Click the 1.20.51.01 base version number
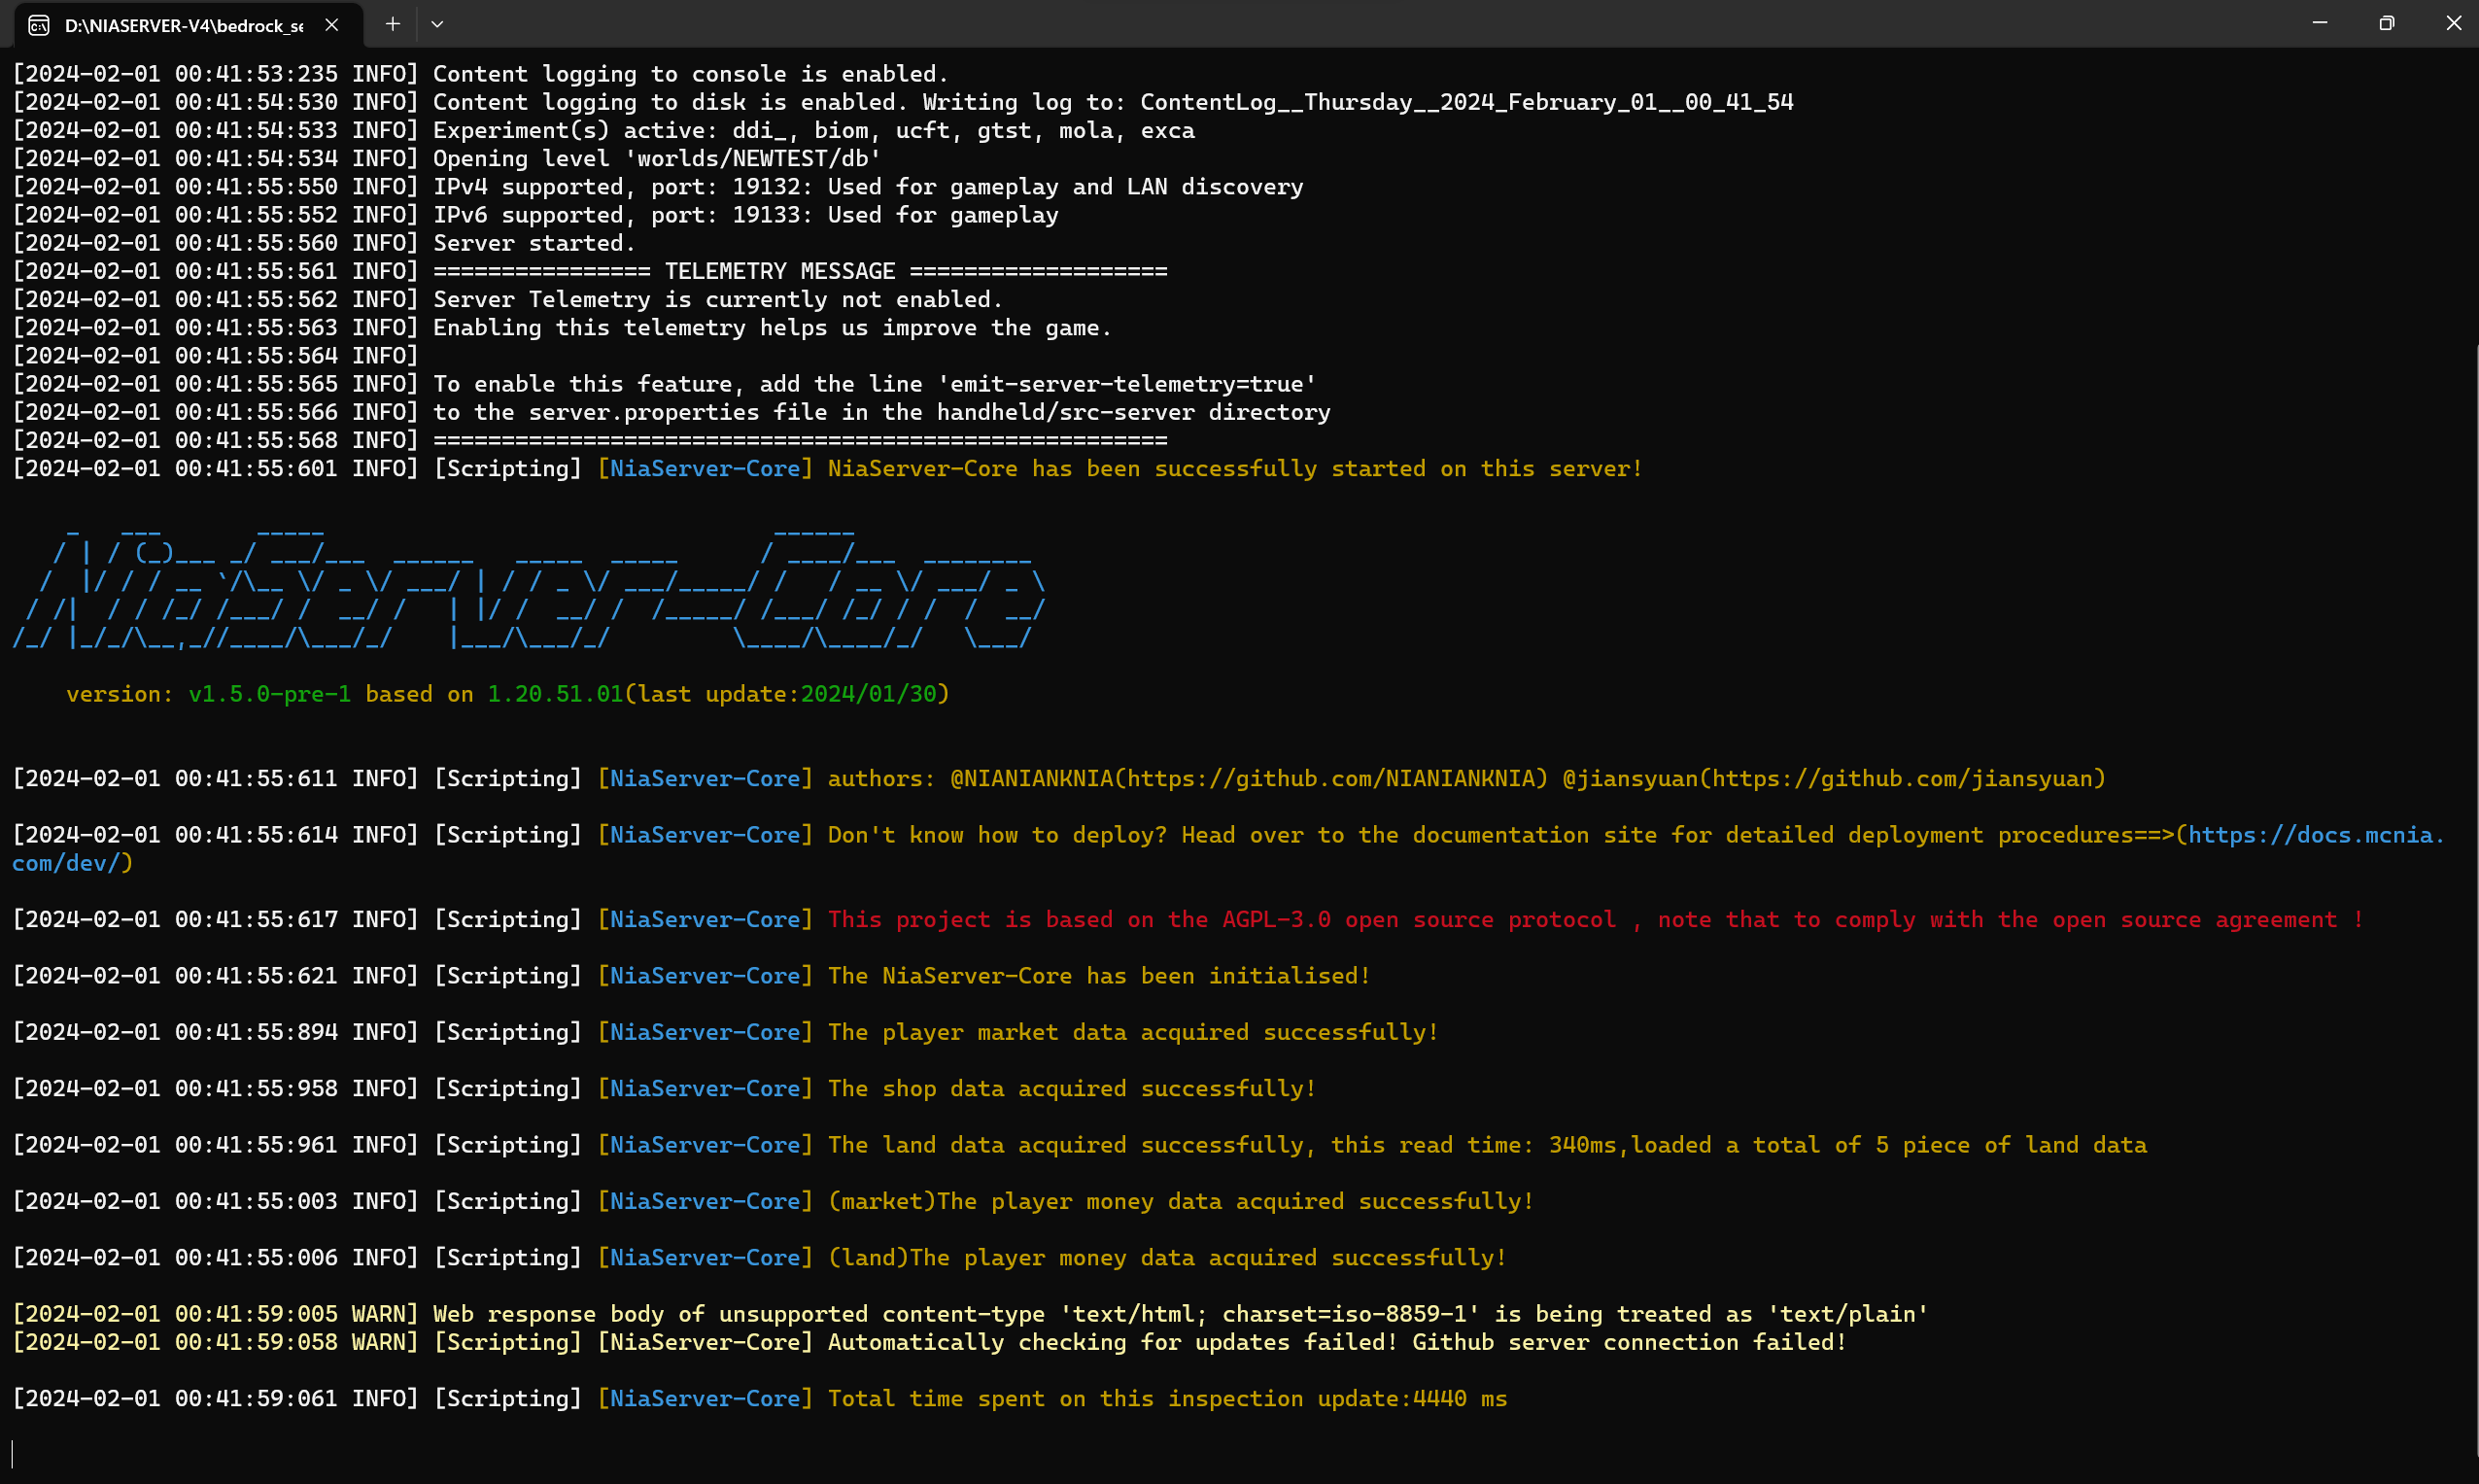Screen dimensions: 2479x1484 pos(555,694)
